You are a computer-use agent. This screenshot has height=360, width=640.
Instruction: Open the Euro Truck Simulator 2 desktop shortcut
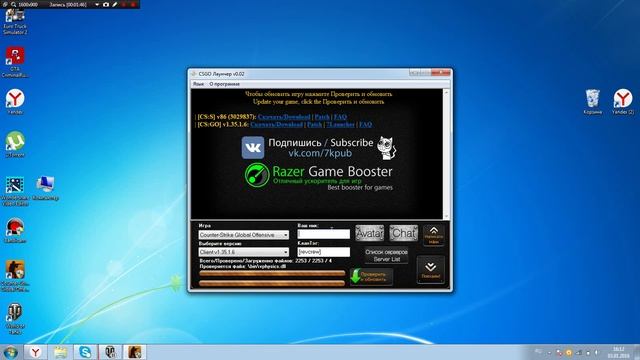15,21
